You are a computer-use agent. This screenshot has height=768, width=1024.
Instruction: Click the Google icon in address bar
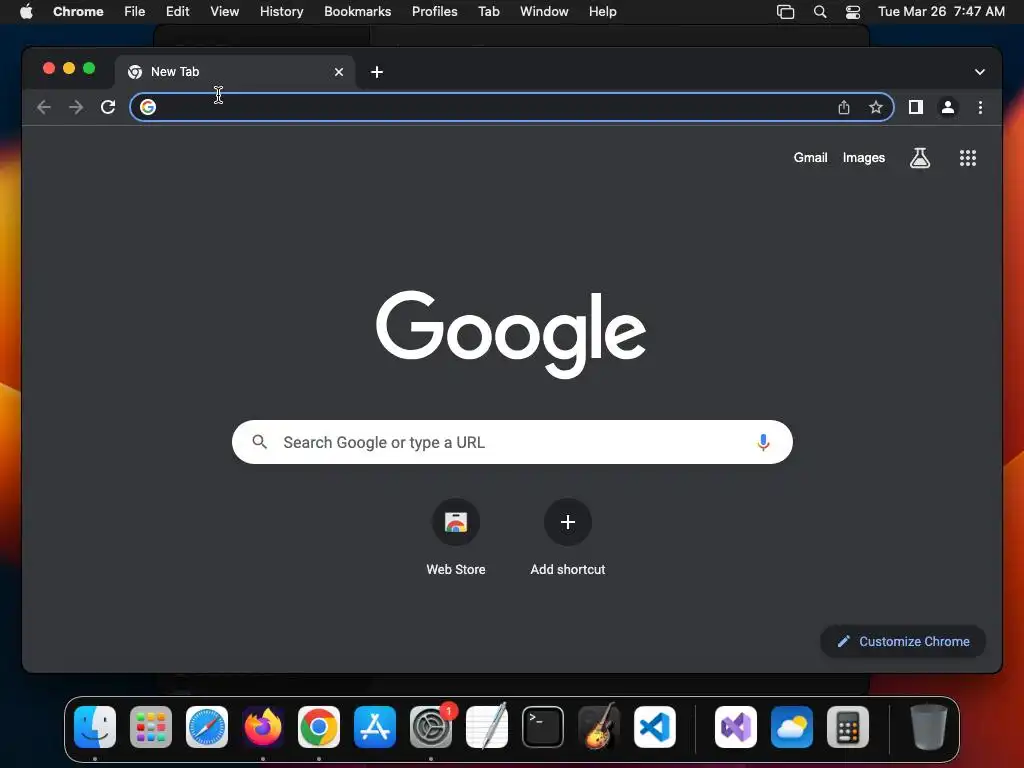[x=148, y=107]
